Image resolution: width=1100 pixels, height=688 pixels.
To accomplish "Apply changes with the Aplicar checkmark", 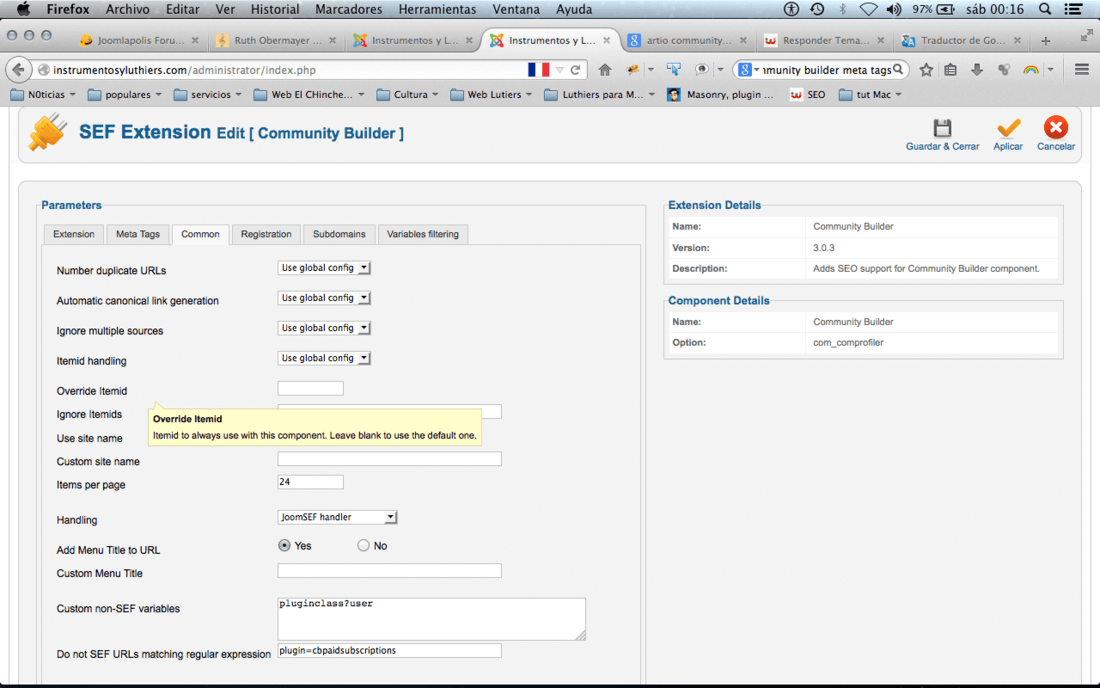I will pos(1008,128).
